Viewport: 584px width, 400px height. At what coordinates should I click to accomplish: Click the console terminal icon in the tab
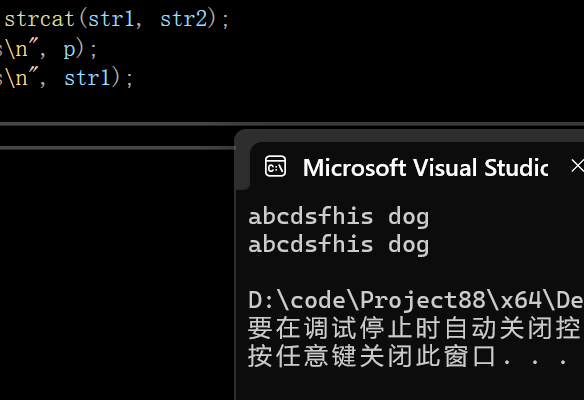pyautogui.click(x=275, y=166)
